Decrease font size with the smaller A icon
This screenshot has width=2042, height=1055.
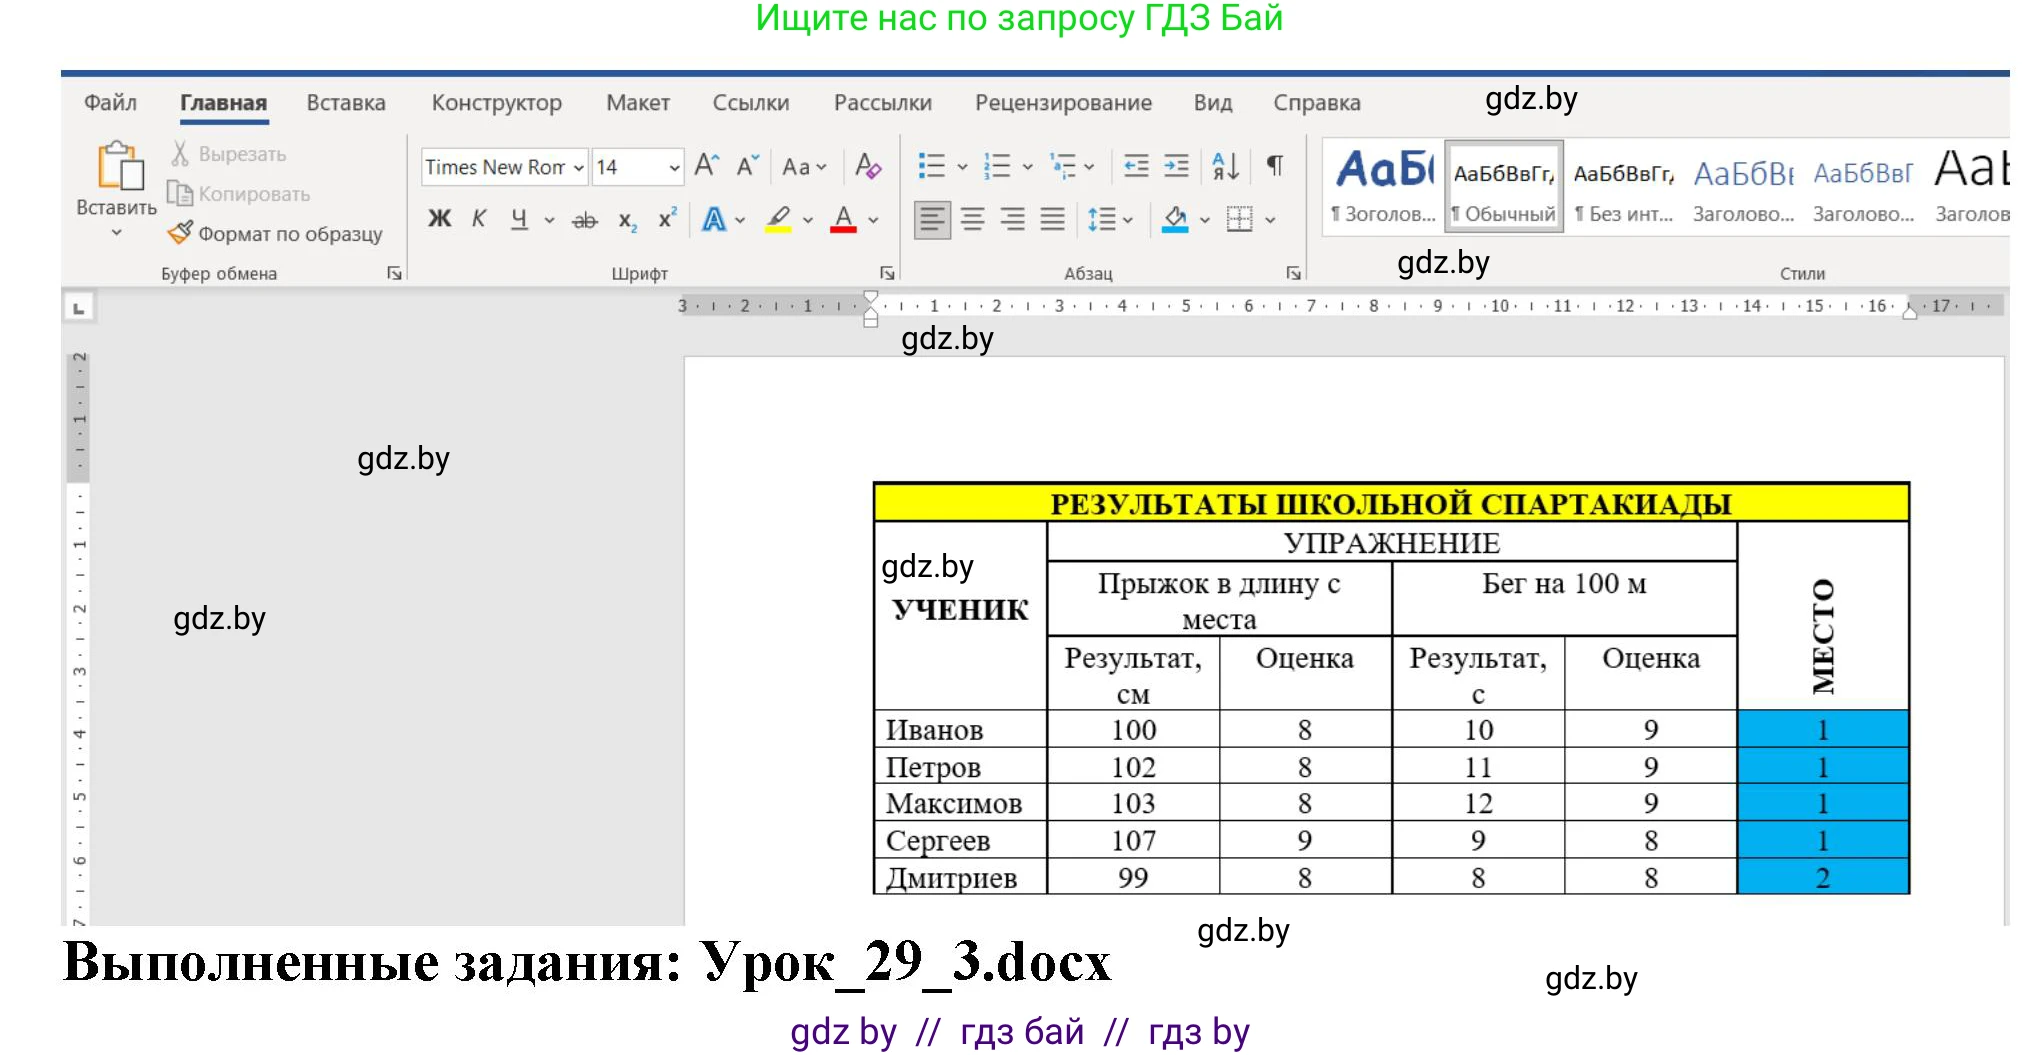coord(748,166)
